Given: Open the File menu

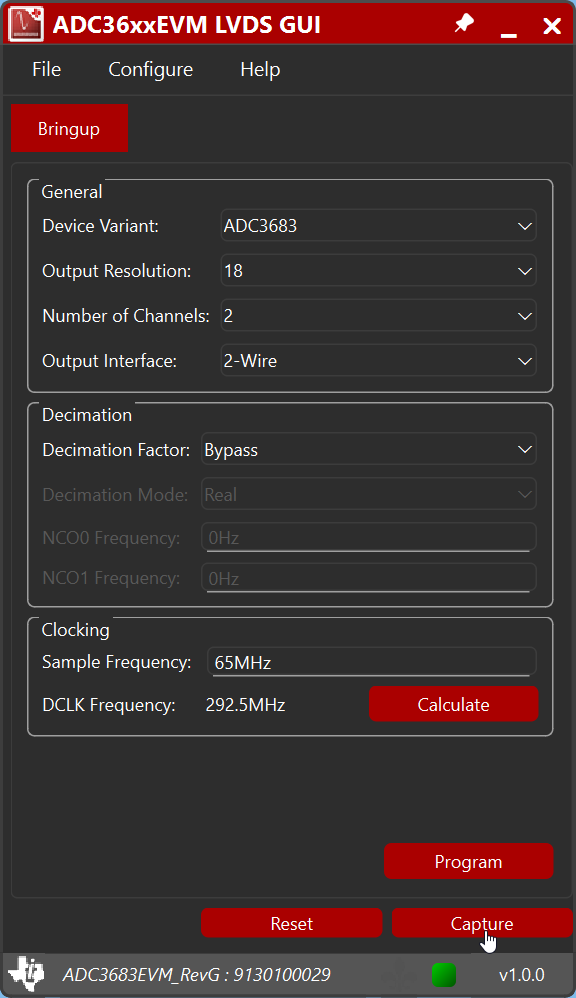Looking at the screenshot, I should point(46,69).
